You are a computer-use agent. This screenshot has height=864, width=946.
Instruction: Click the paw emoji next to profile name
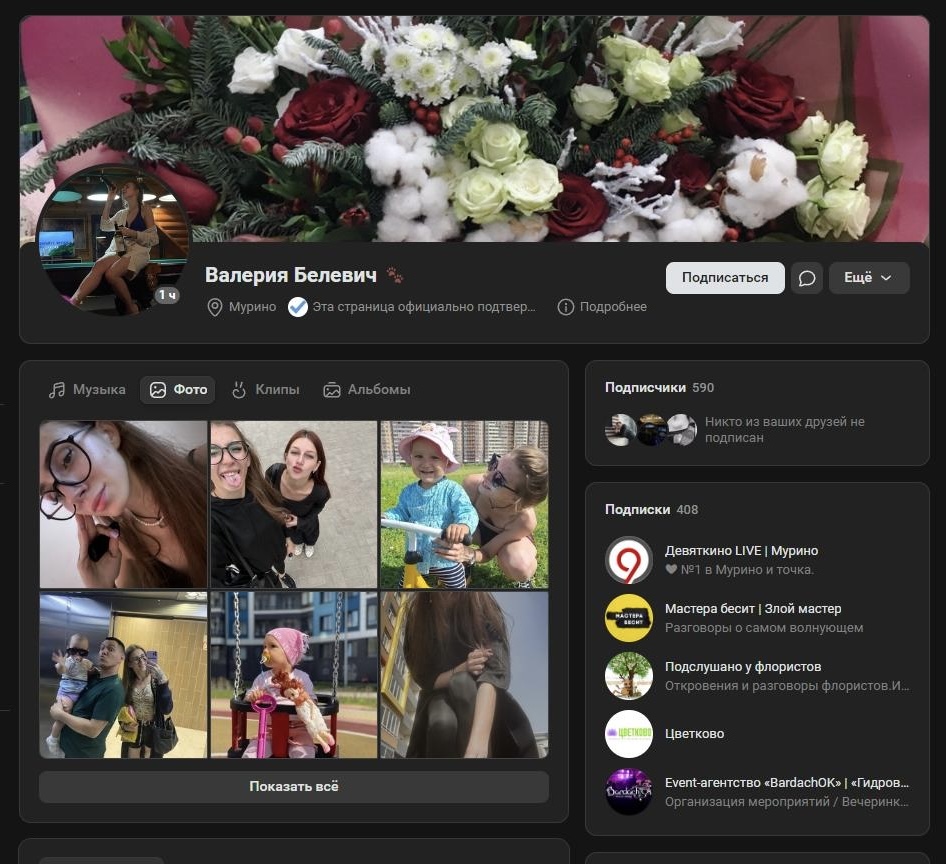[396, 276]
